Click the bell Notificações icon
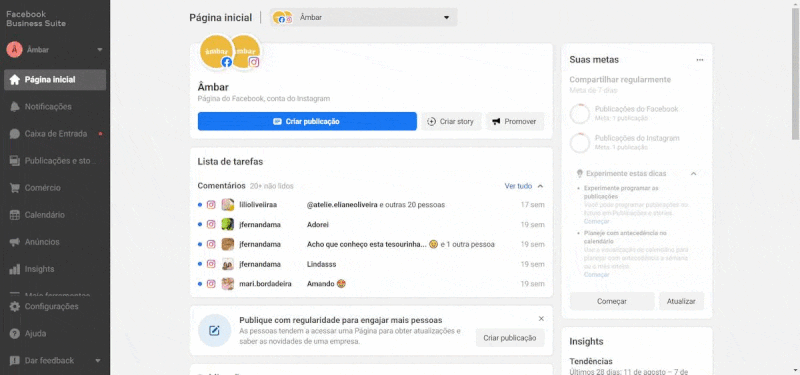The image size is (800, 375). [x=15, y=107]
